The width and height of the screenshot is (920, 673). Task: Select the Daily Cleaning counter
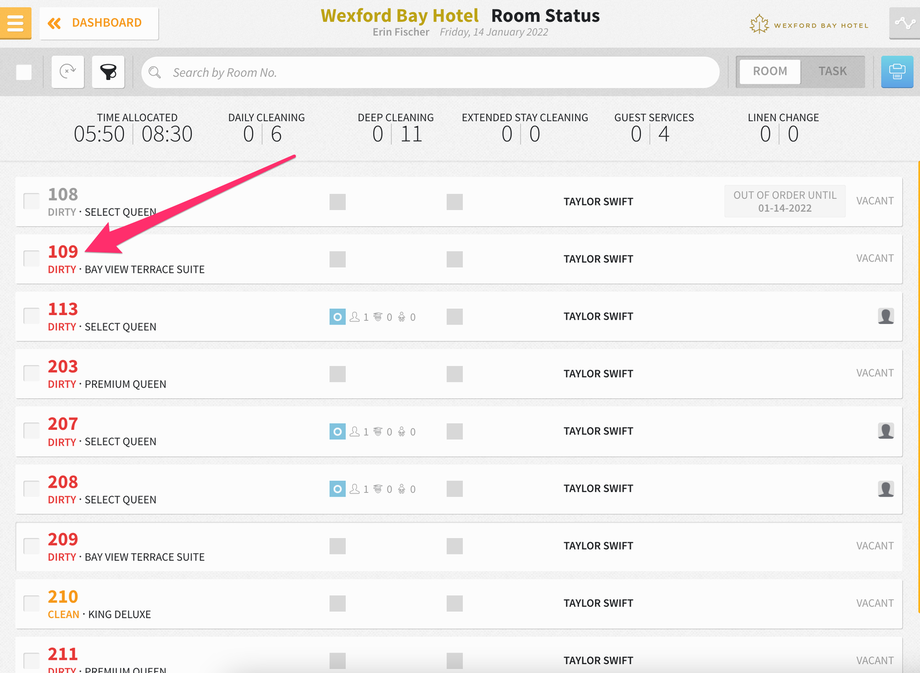pyautogui.click(x=266, y=128)
